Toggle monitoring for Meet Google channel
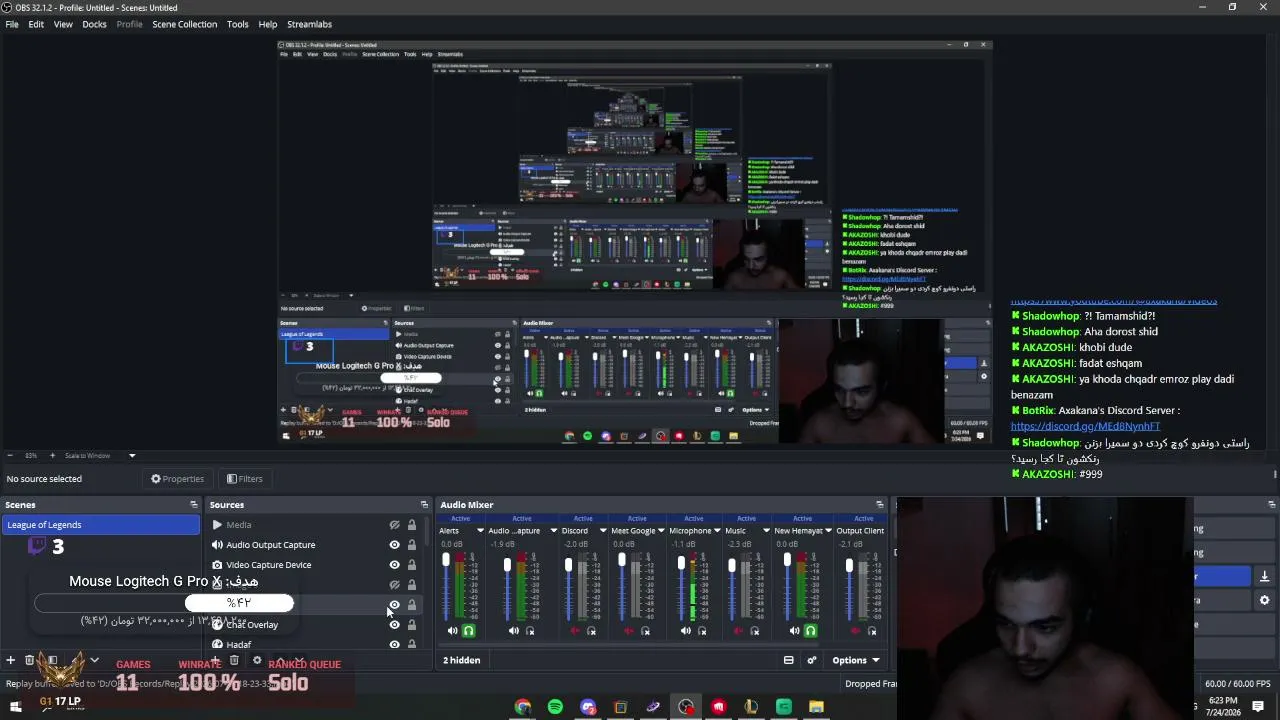Screen dimensions: 1280x720 (645, 631)
